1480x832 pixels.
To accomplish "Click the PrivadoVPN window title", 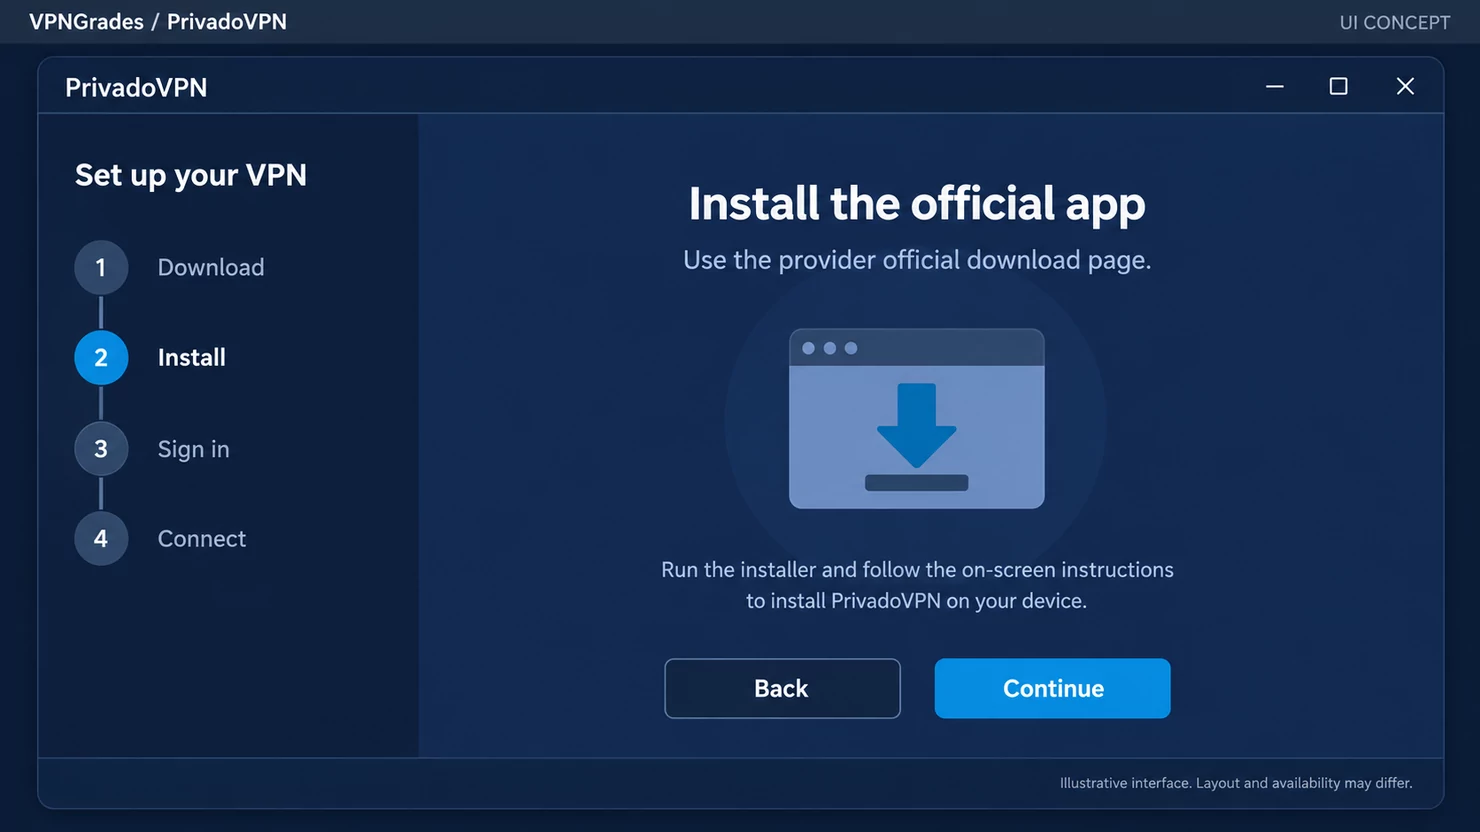I will click(x=136, y=88).
